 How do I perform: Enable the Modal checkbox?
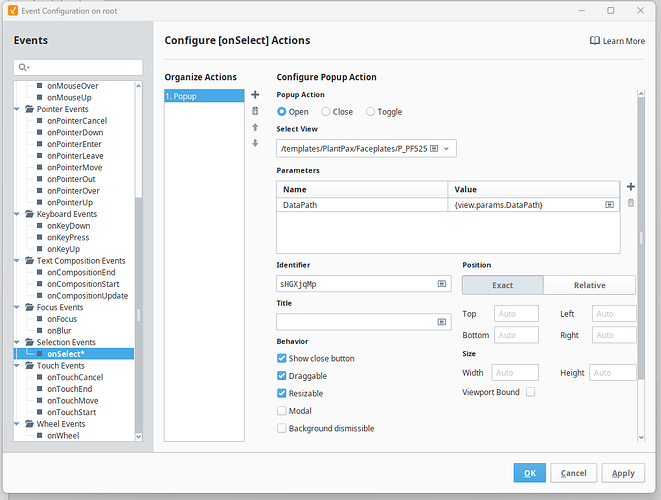[282, 411]
